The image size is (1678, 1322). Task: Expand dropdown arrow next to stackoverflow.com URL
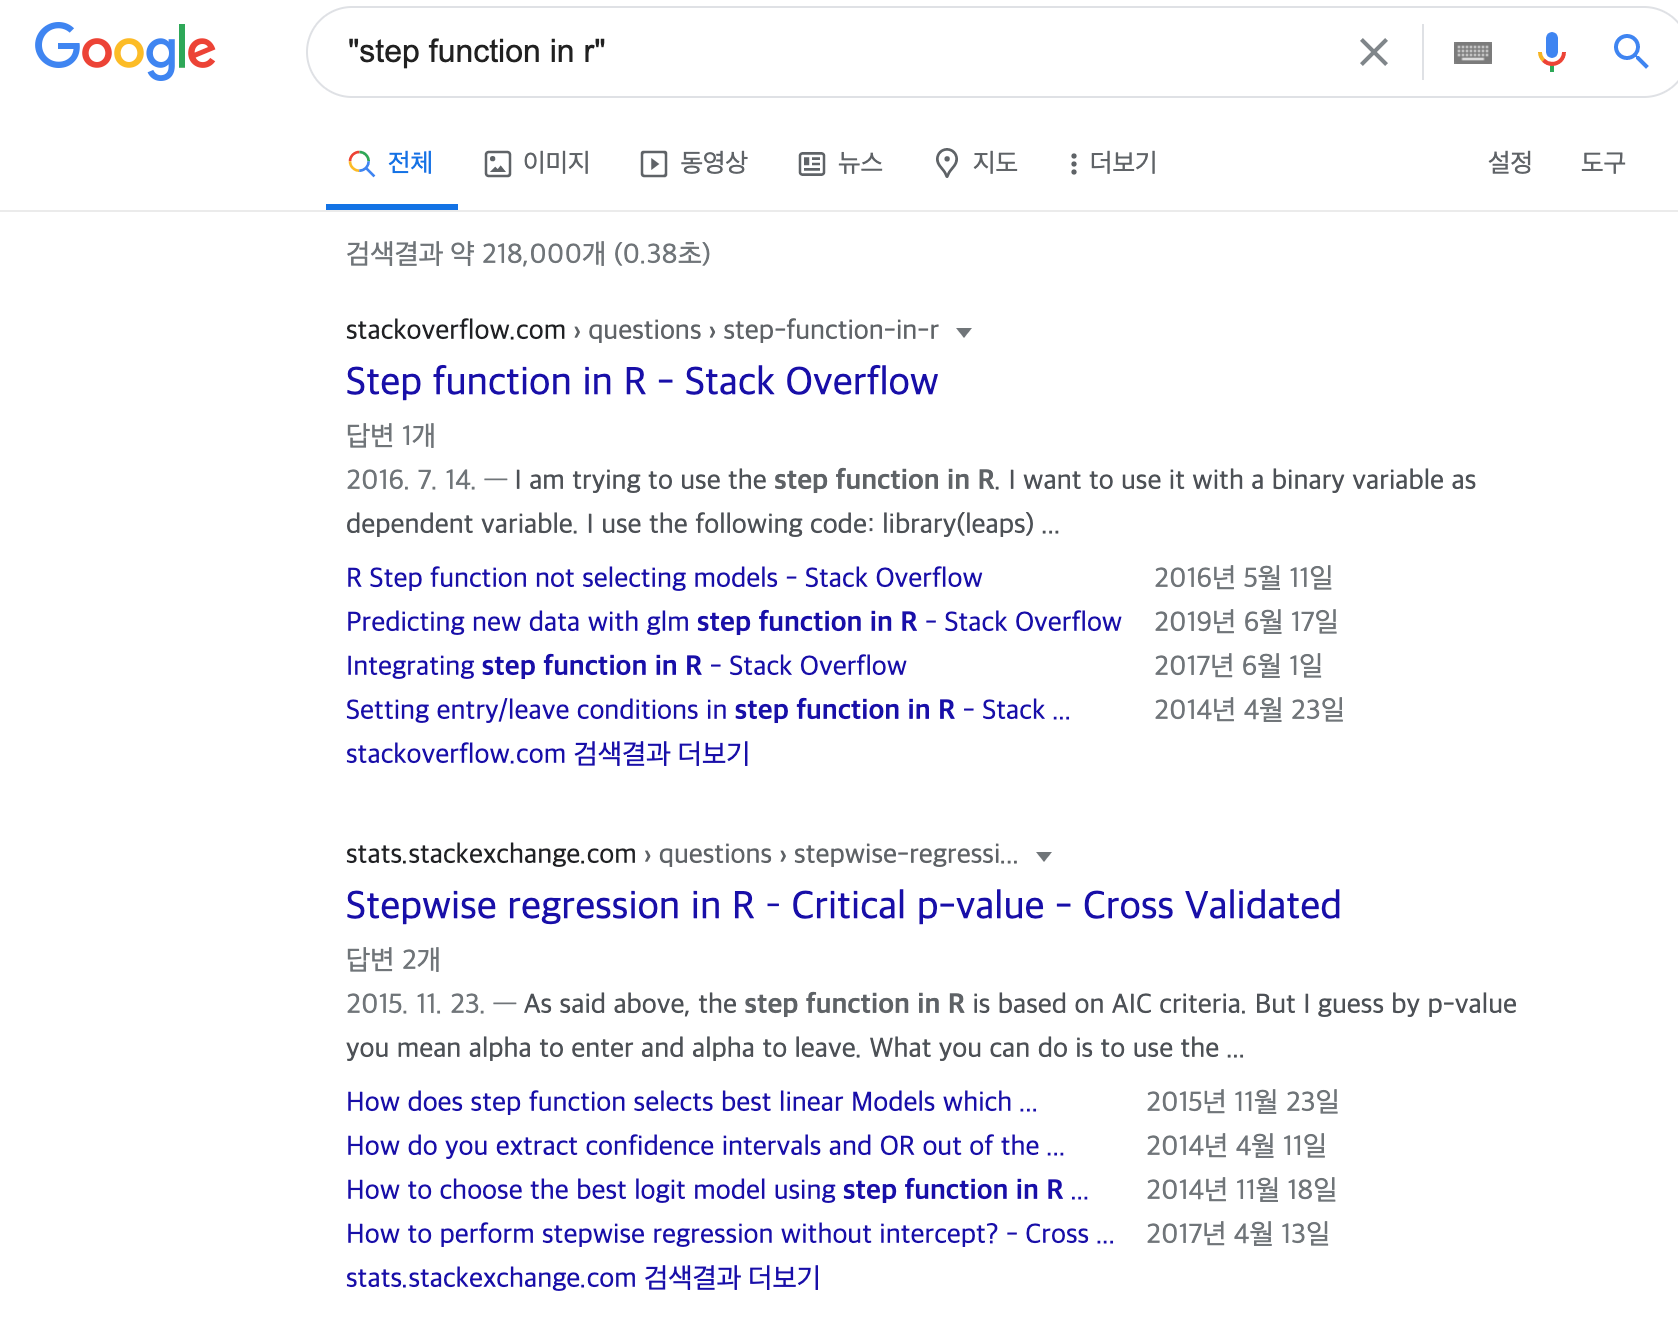pos(964,332)
